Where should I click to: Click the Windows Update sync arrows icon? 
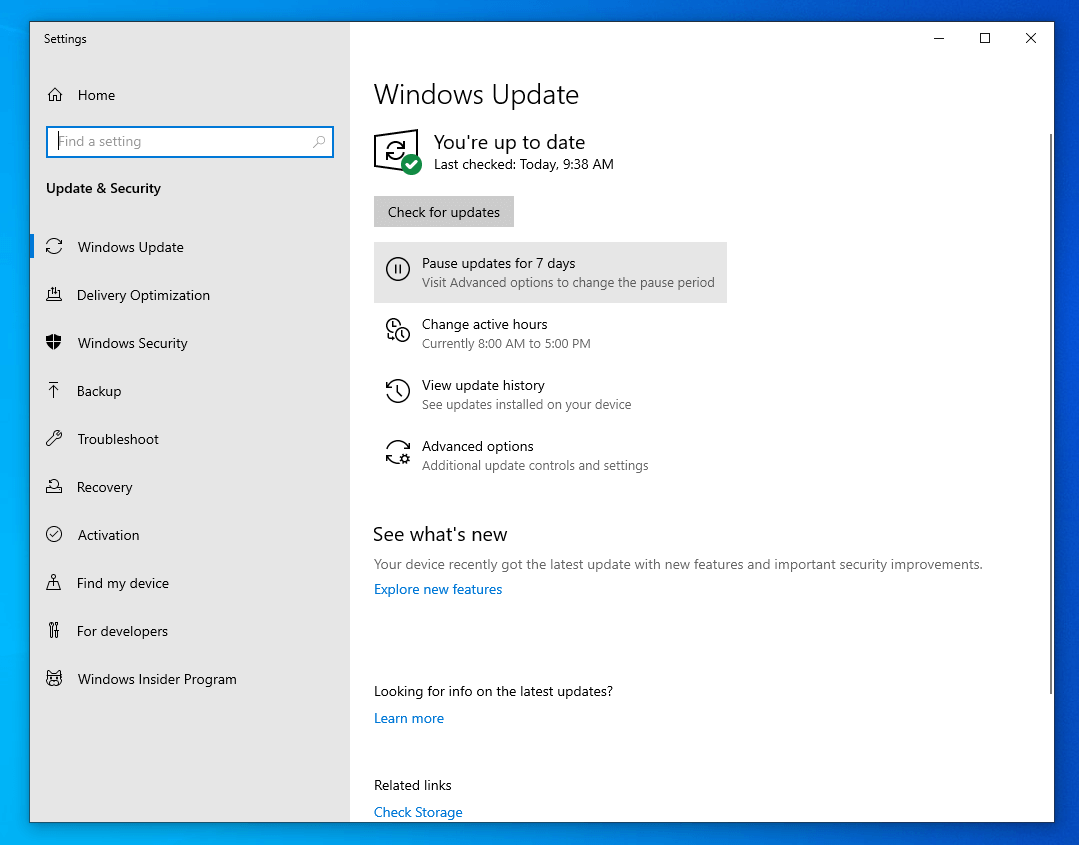[x=54, y=246]
